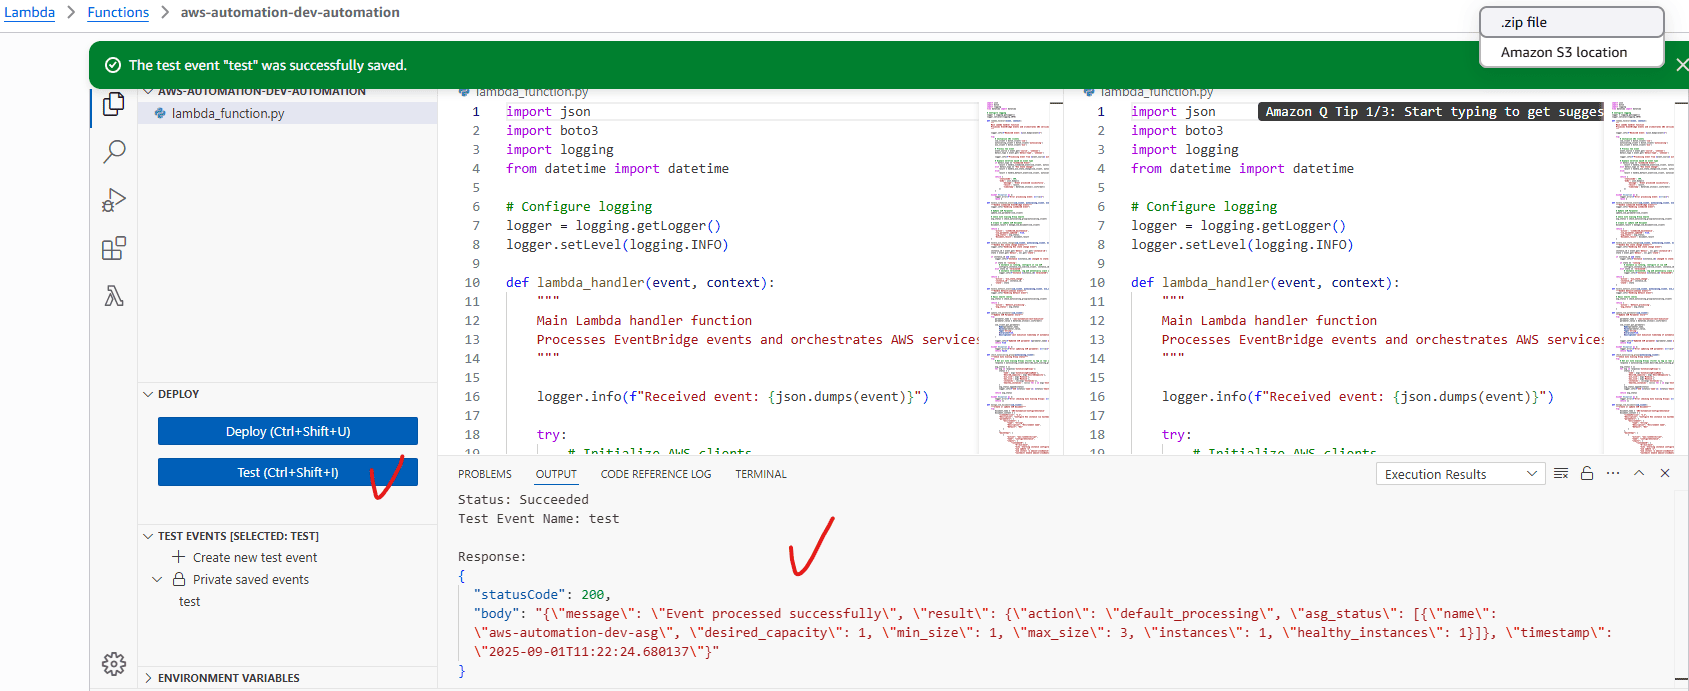Open the Run and Debug view
Image resolution: width=1689 pixels, height=691 pixels.
click(114, 200)
